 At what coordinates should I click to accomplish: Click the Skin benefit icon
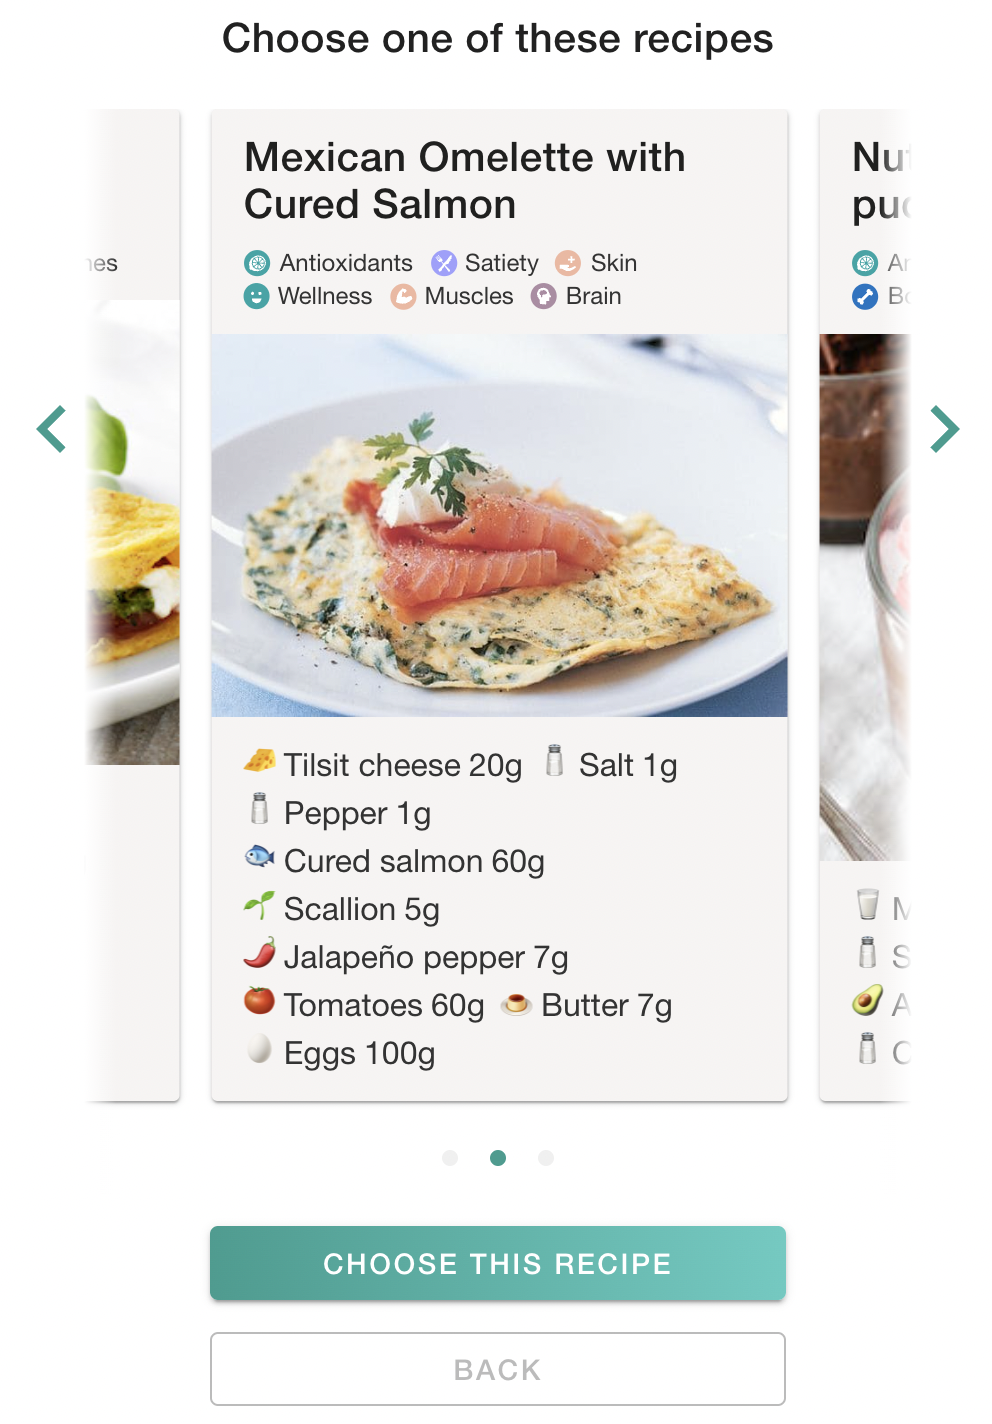pyautogui.click(x=568, y=263)
